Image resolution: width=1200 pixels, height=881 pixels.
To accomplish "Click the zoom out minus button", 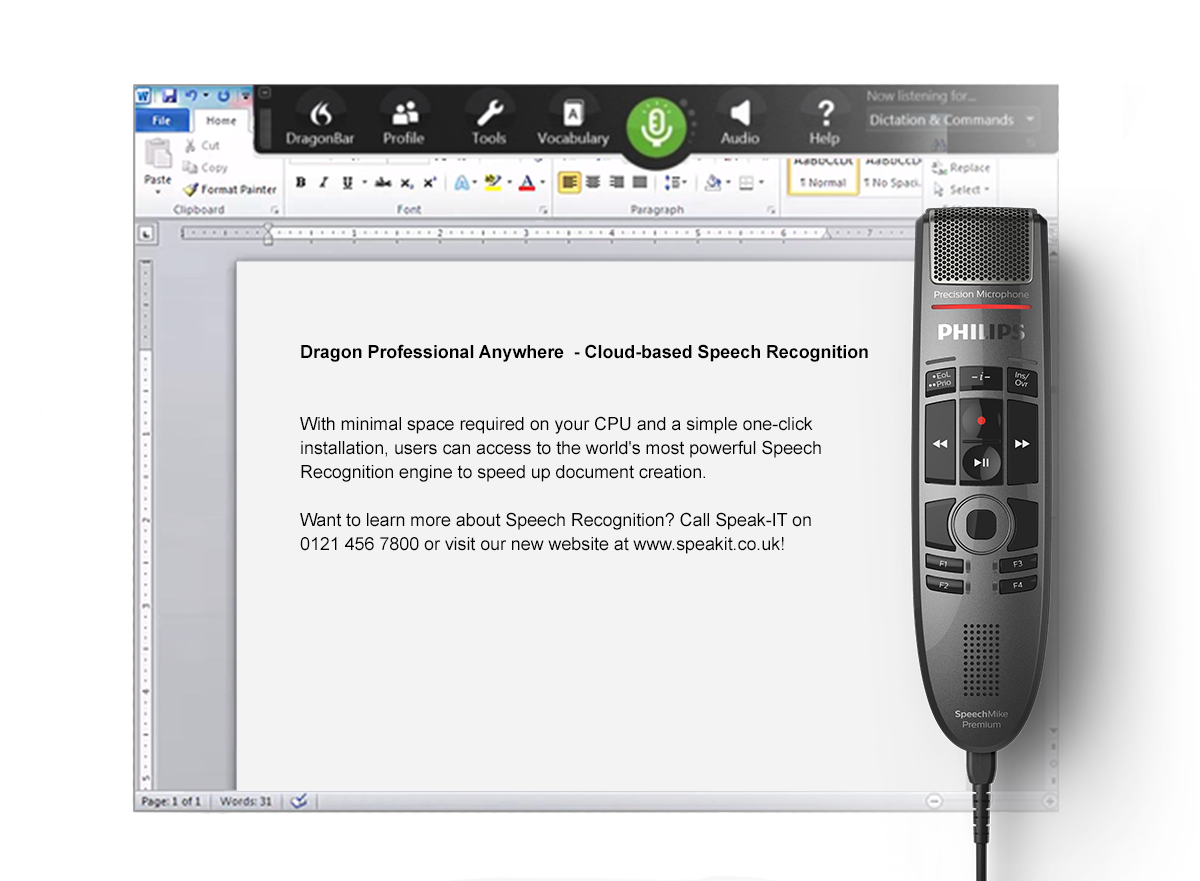I will tap(934, 801).
